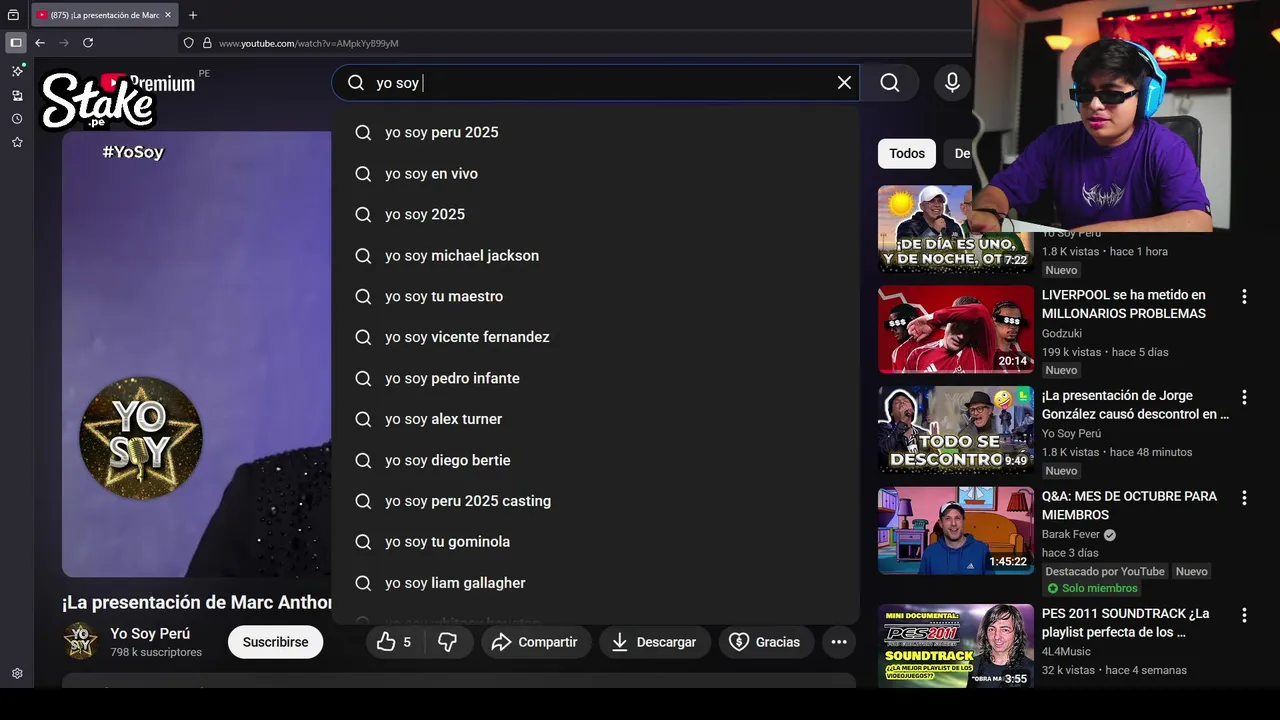
Task: Choose suggestion yo soy alex turner
Action: pos(596,419)
